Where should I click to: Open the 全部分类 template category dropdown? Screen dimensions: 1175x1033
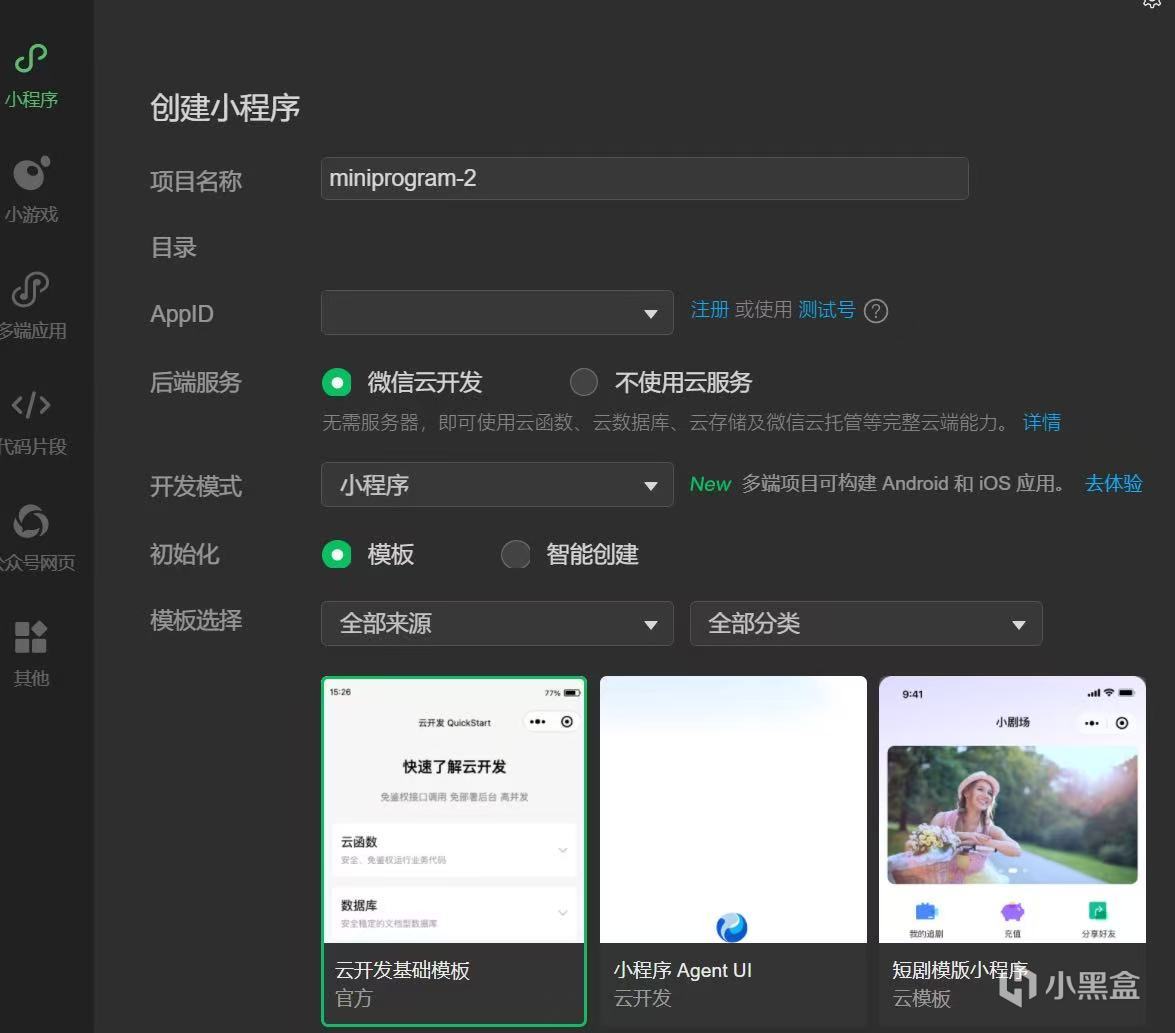pyautogui.click(x=866, y=623)
